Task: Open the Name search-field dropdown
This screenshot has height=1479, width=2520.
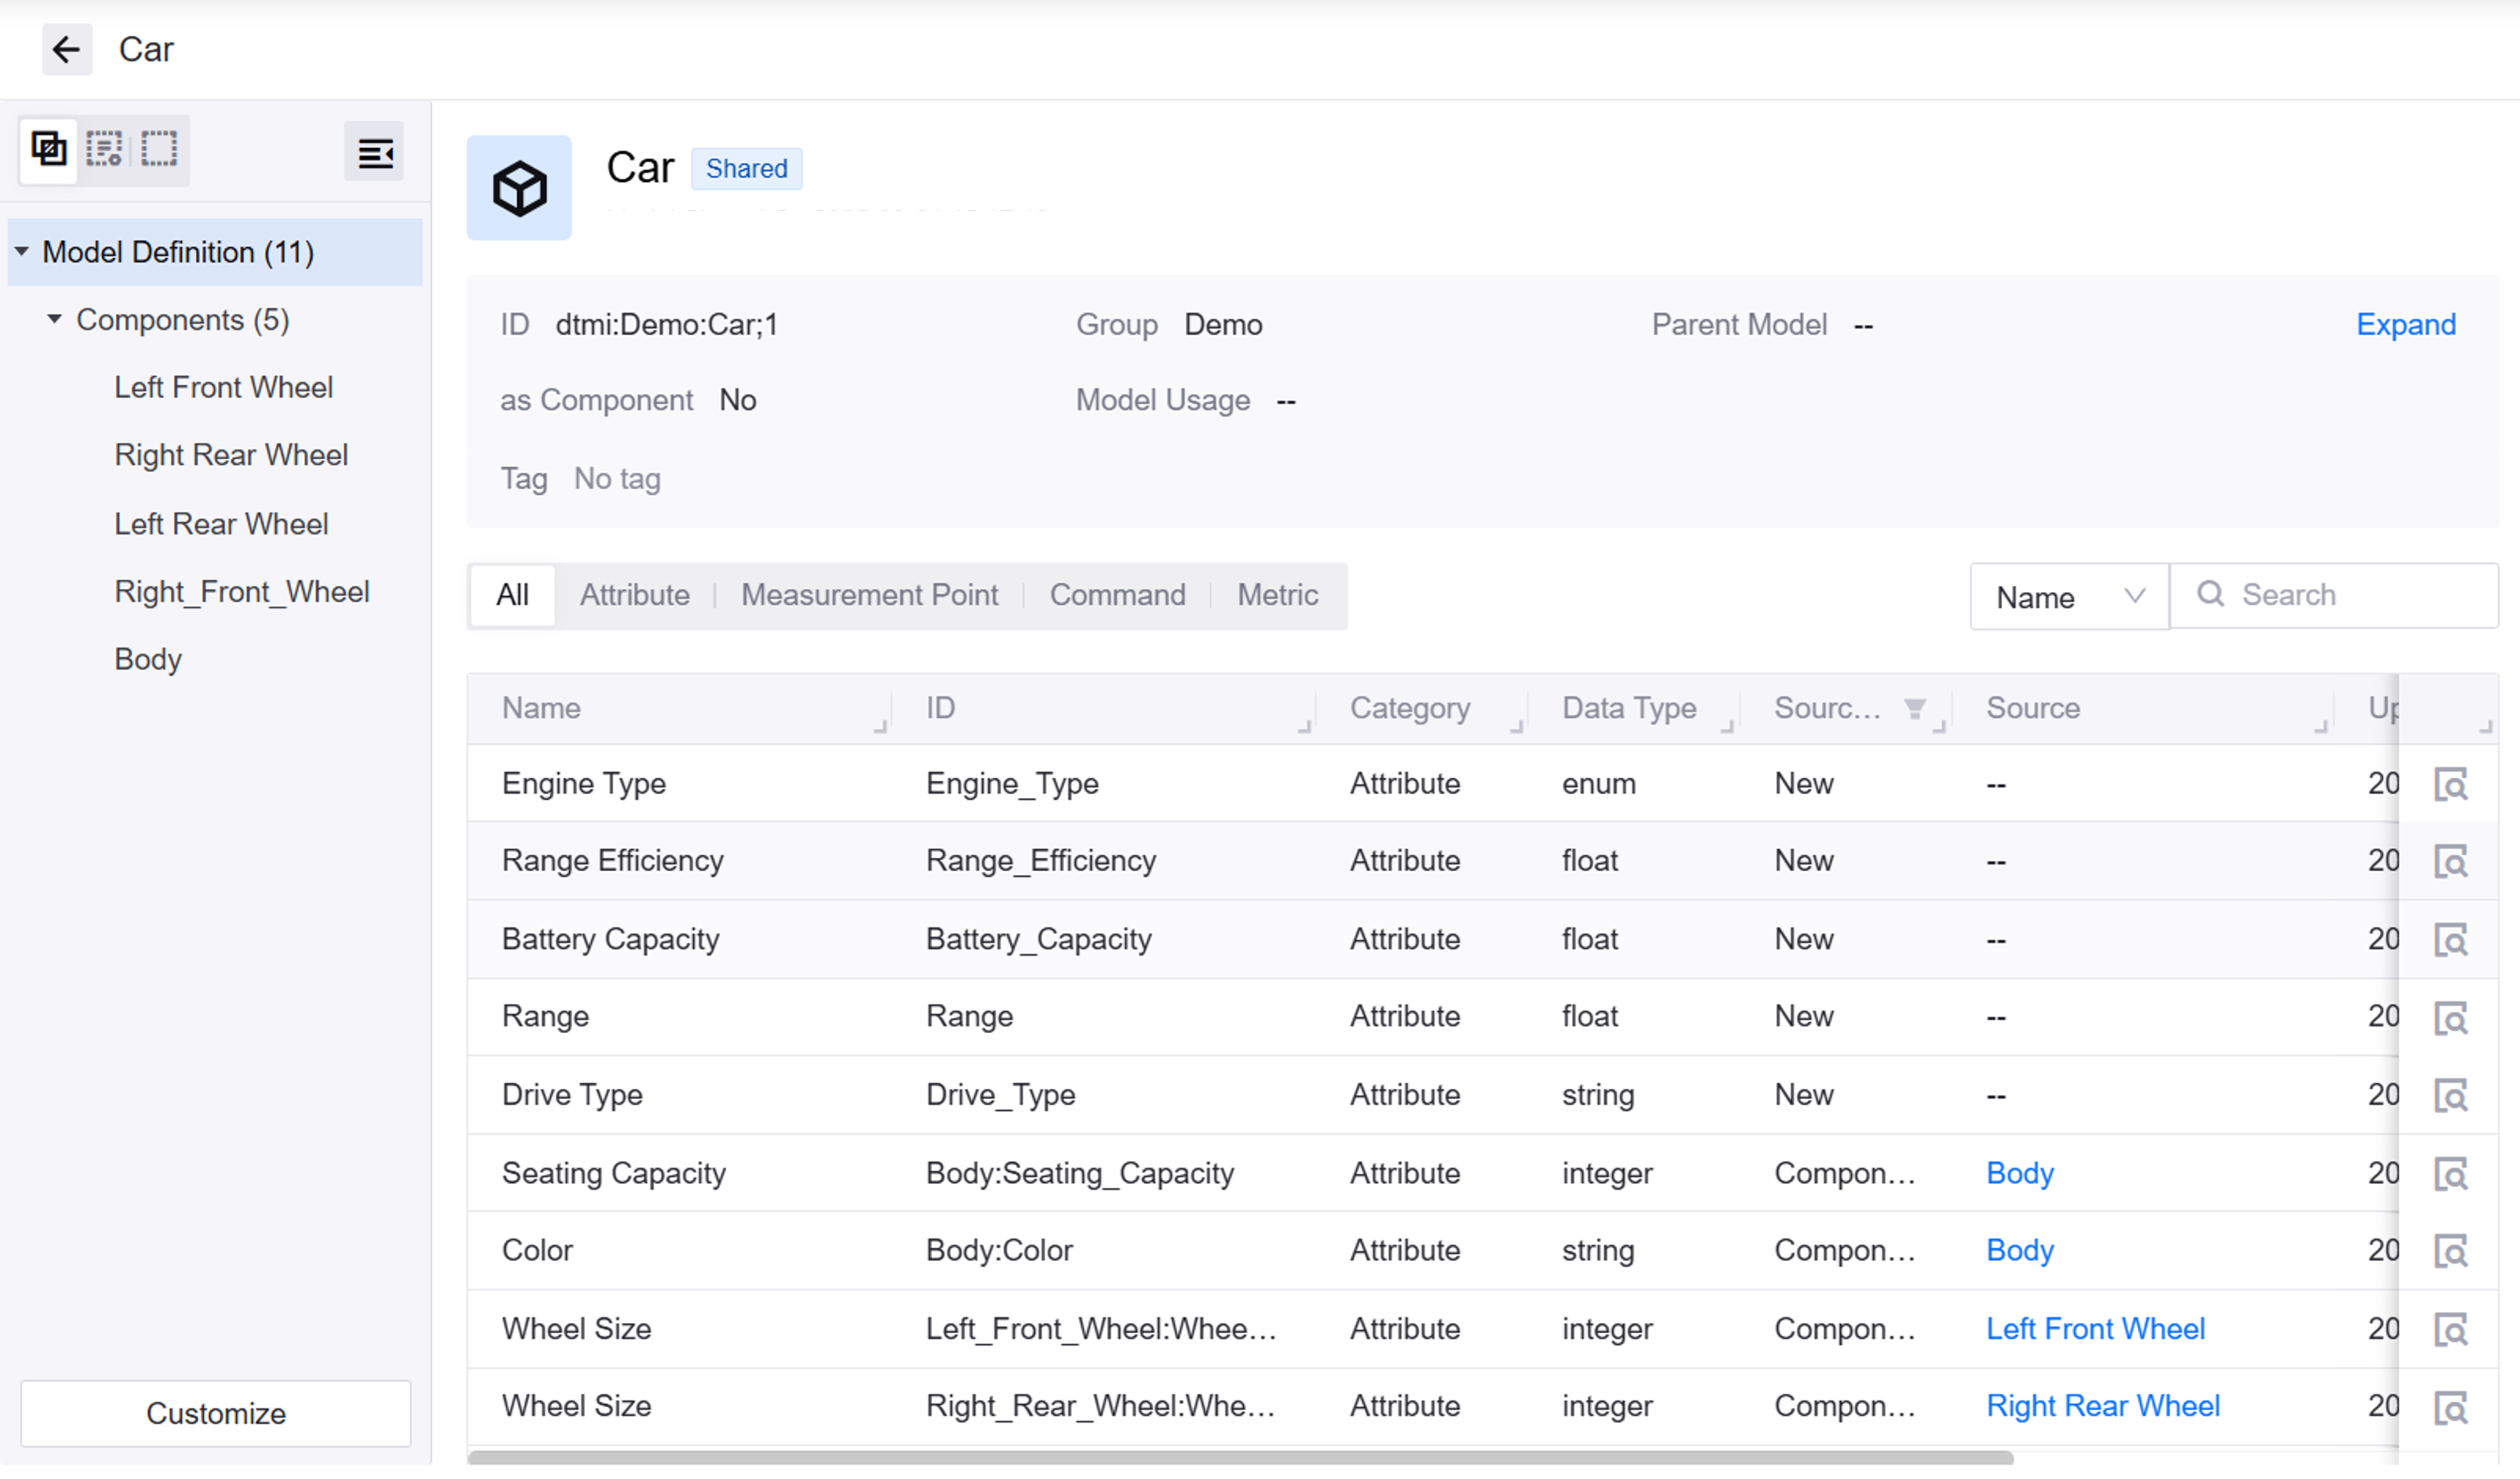Action: 2068,597
